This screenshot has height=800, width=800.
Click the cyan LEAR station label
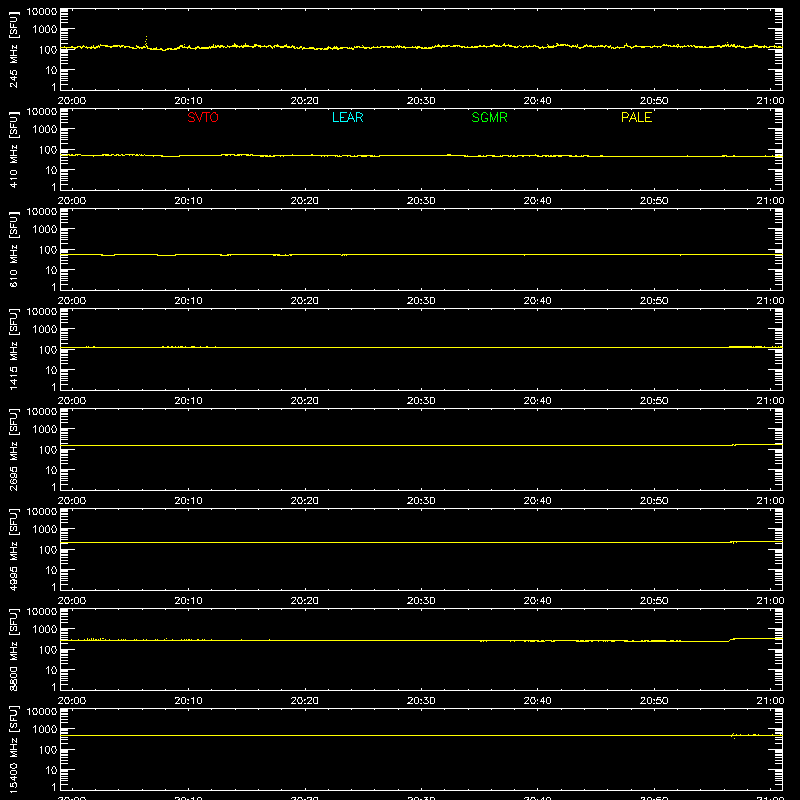[347, 117]
